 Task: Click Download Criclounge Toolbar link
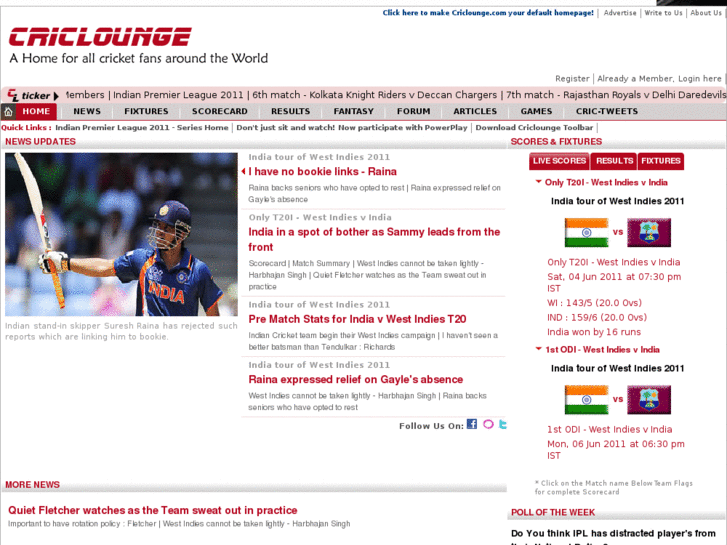(x=534, y=128)
